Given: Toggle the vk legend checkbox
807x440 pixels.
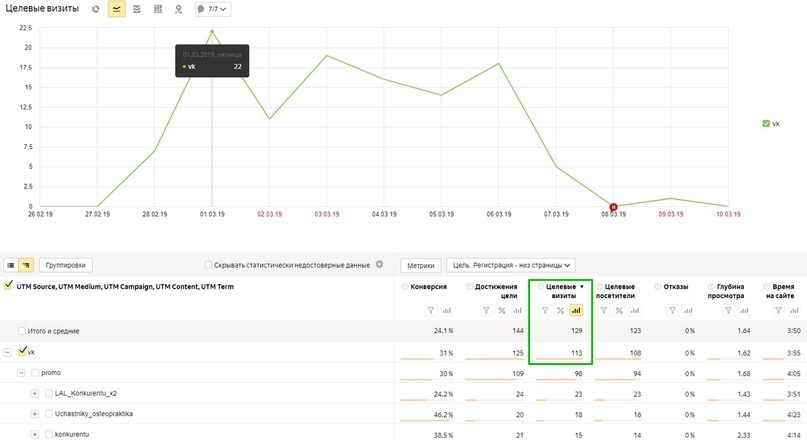Looking at the screenshot, I should point(766,124).
